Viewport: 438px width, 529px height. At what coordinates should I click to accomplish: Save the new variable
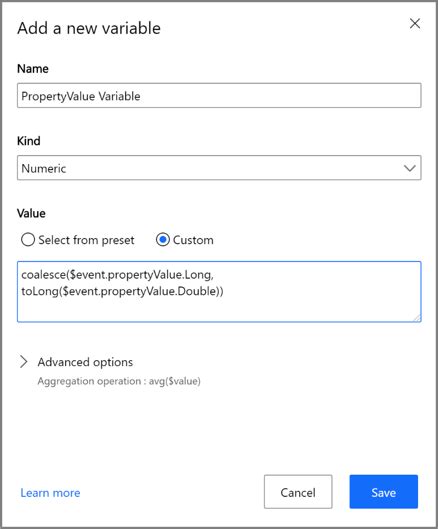point(384,492)
